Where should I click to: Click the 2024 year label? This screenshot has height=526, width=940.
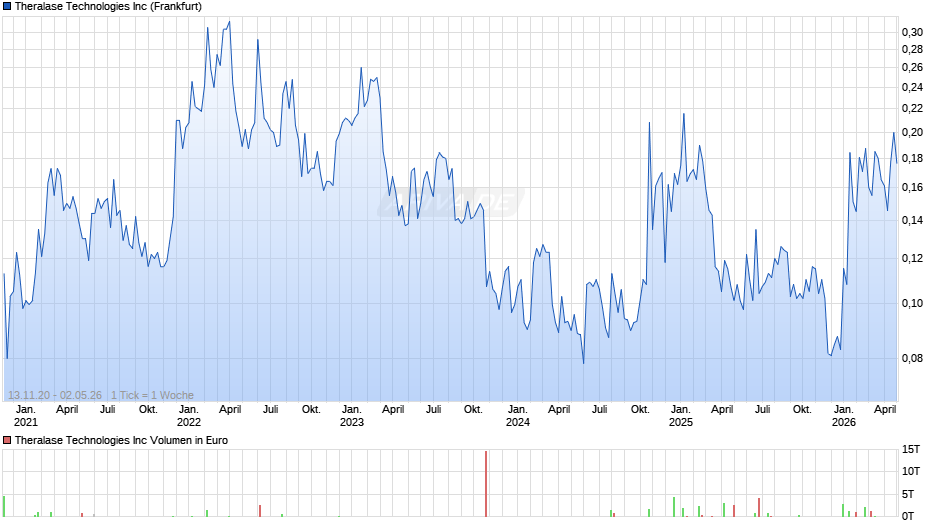tap(518, 422)
